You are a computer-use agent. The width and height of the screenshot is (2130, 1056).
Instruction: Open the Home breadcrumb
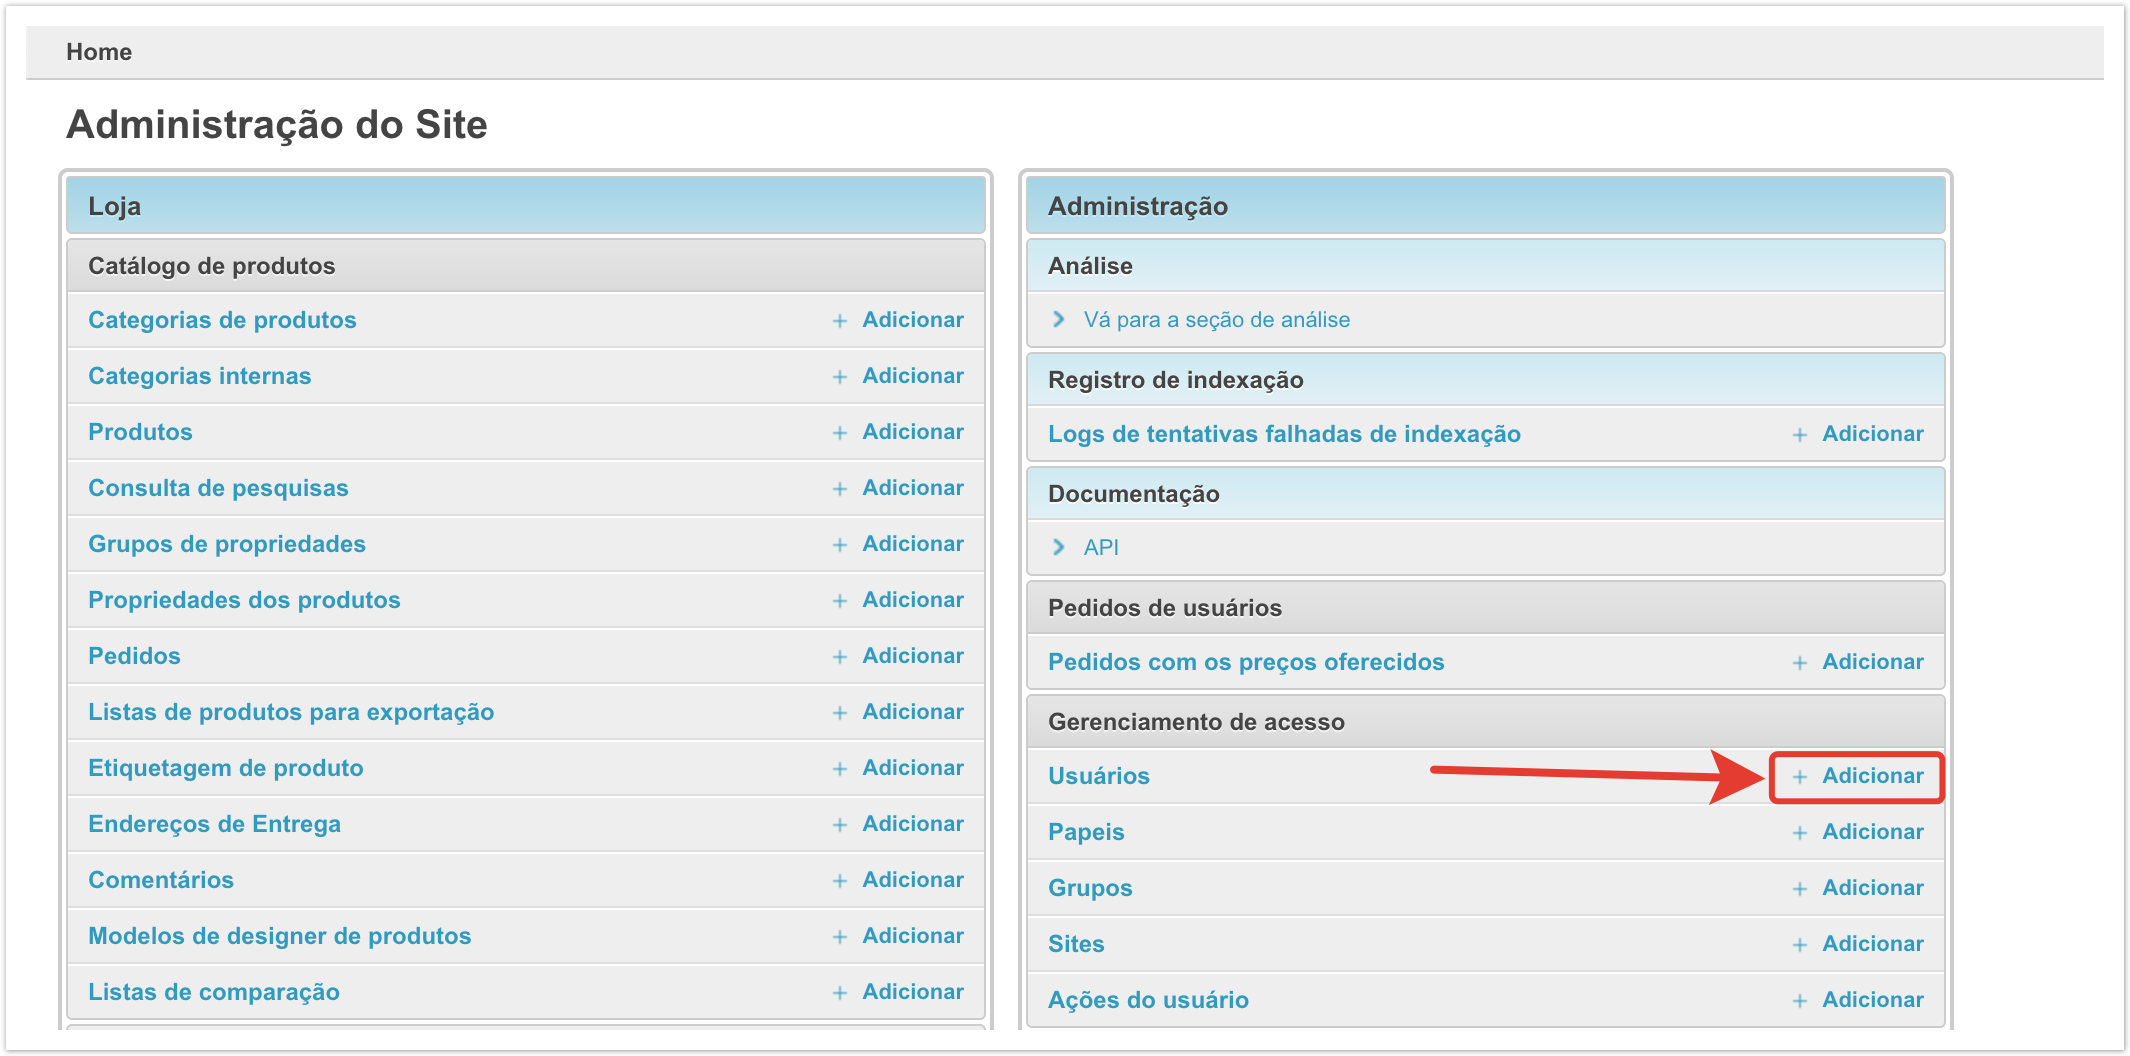[x=99, y=52]
